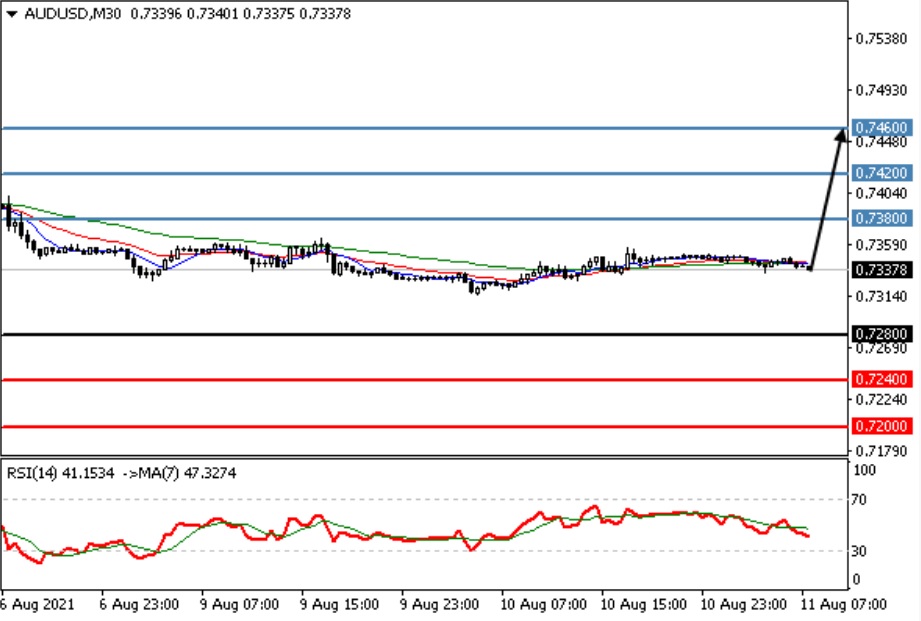
Task: Click the RSI scale value 100
Action: (864, 470)
